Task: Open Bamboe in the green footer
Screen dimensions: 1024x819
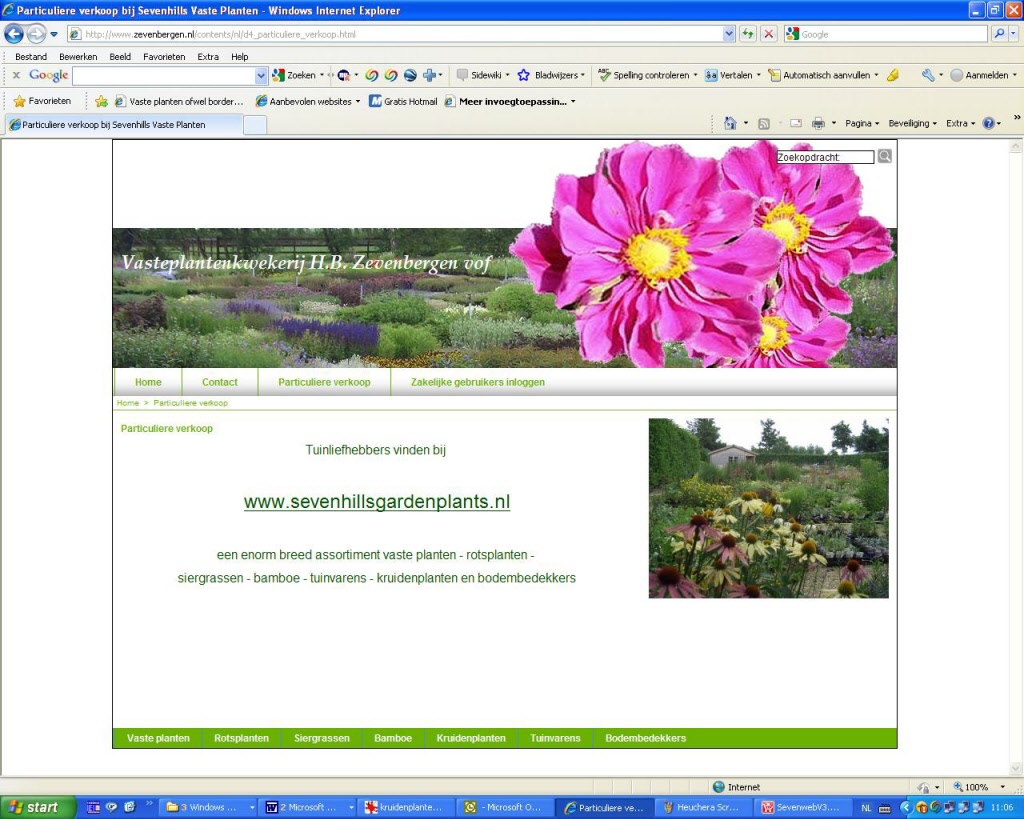Action: click(393, 738)
